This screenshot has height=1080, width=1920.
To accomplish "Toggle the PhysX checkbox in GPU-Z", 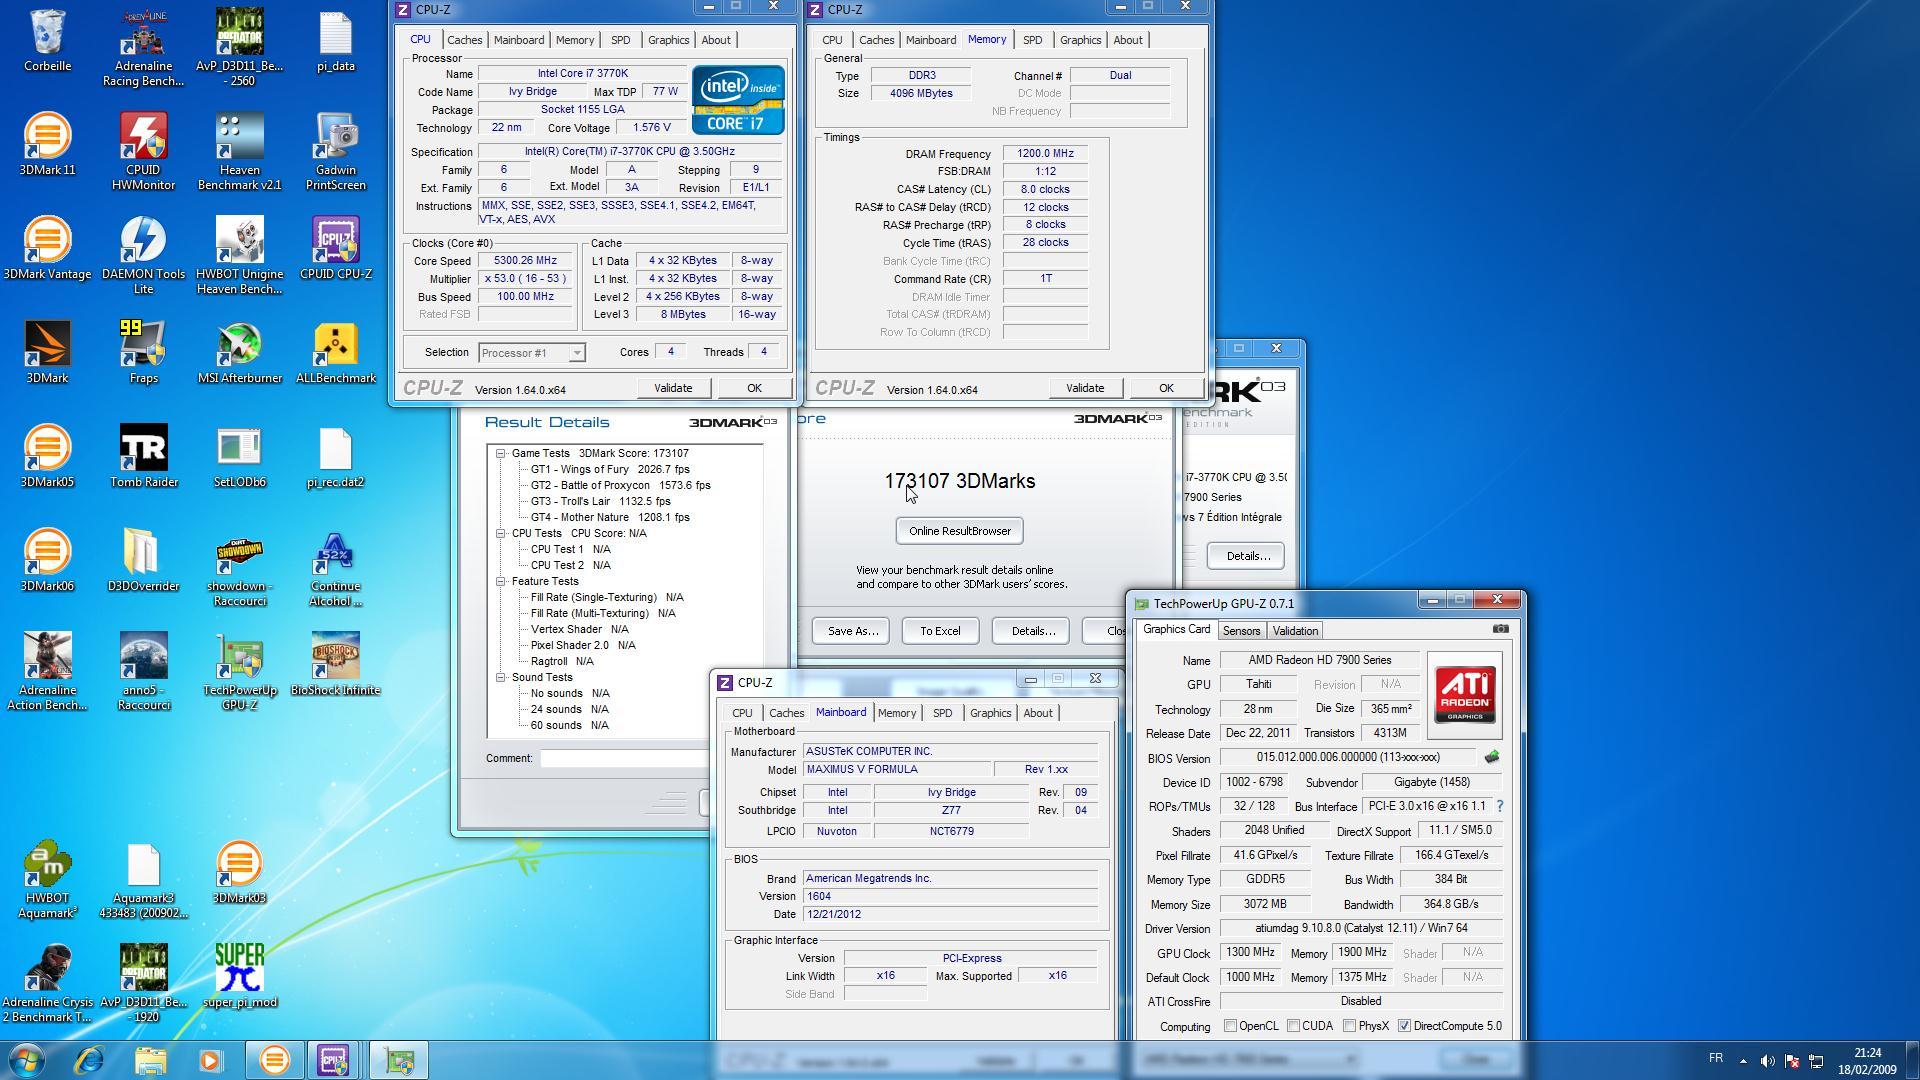I will 1349,1026.
